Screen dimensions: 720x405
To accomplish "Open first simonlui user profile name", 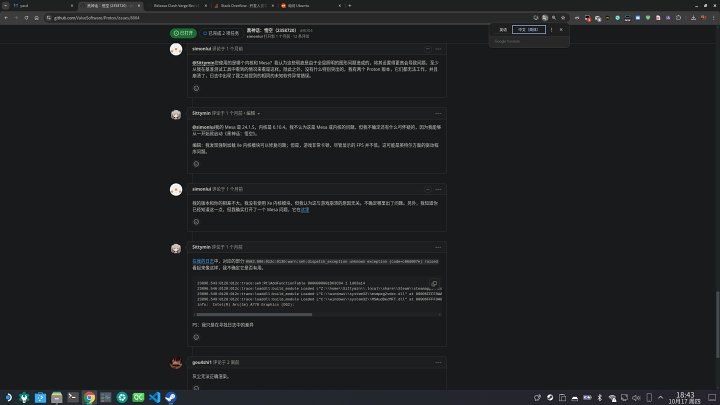I will pyautogui.click(x=201, y=49).
